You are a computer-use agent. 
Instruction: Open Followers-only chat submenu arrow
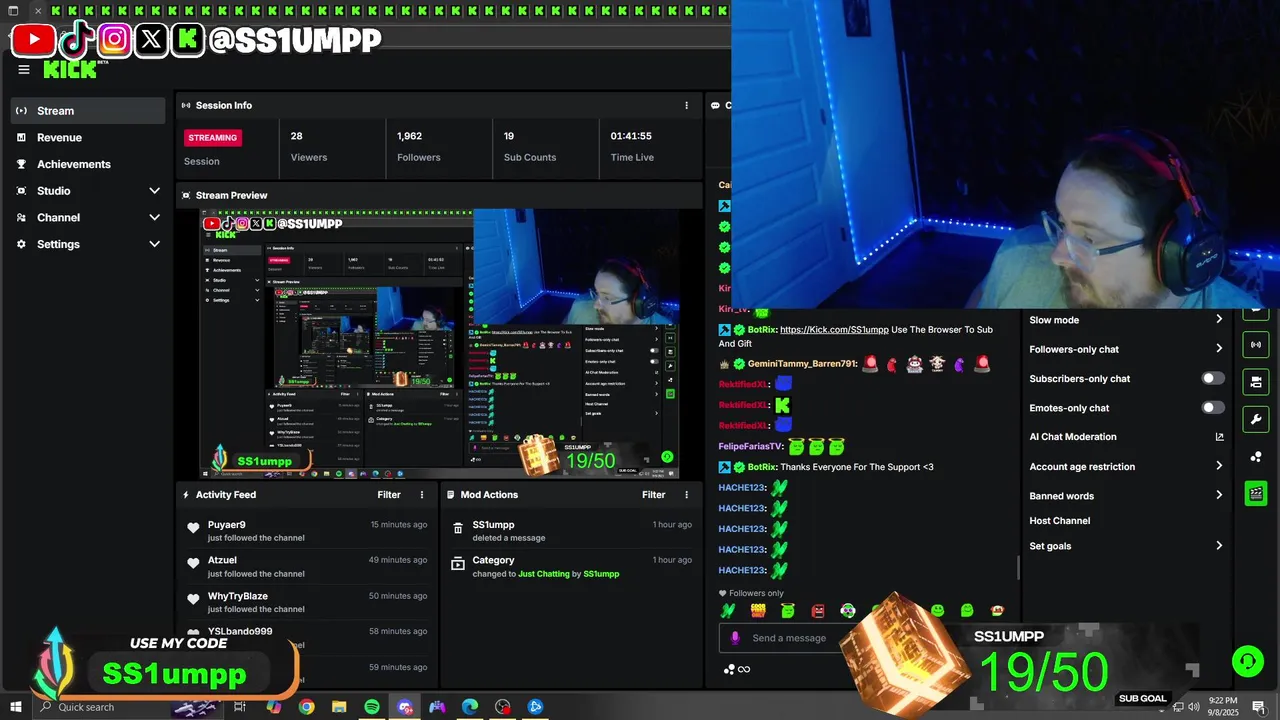coord(1219,349)
